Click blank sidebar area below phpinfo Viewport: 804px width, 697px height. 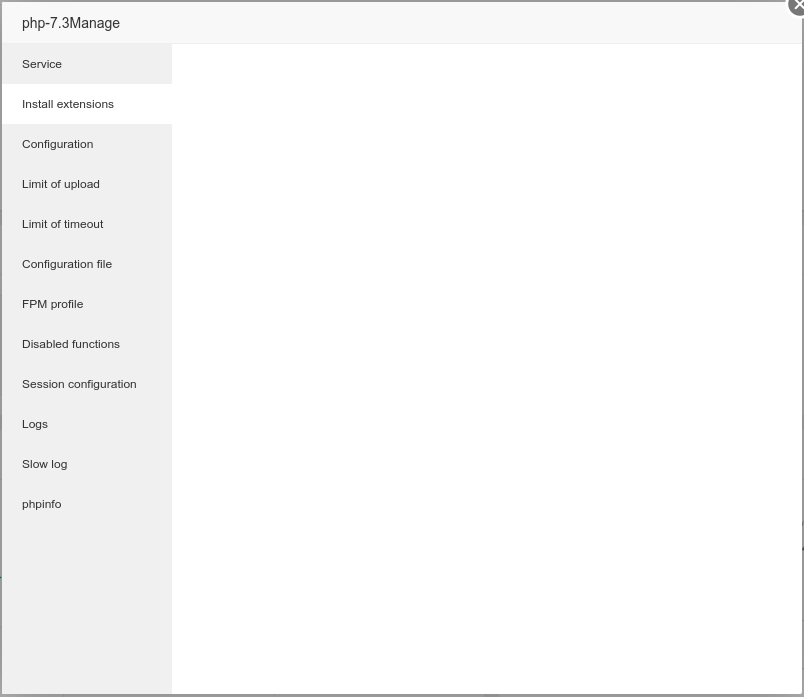click(x=87, y=600)
